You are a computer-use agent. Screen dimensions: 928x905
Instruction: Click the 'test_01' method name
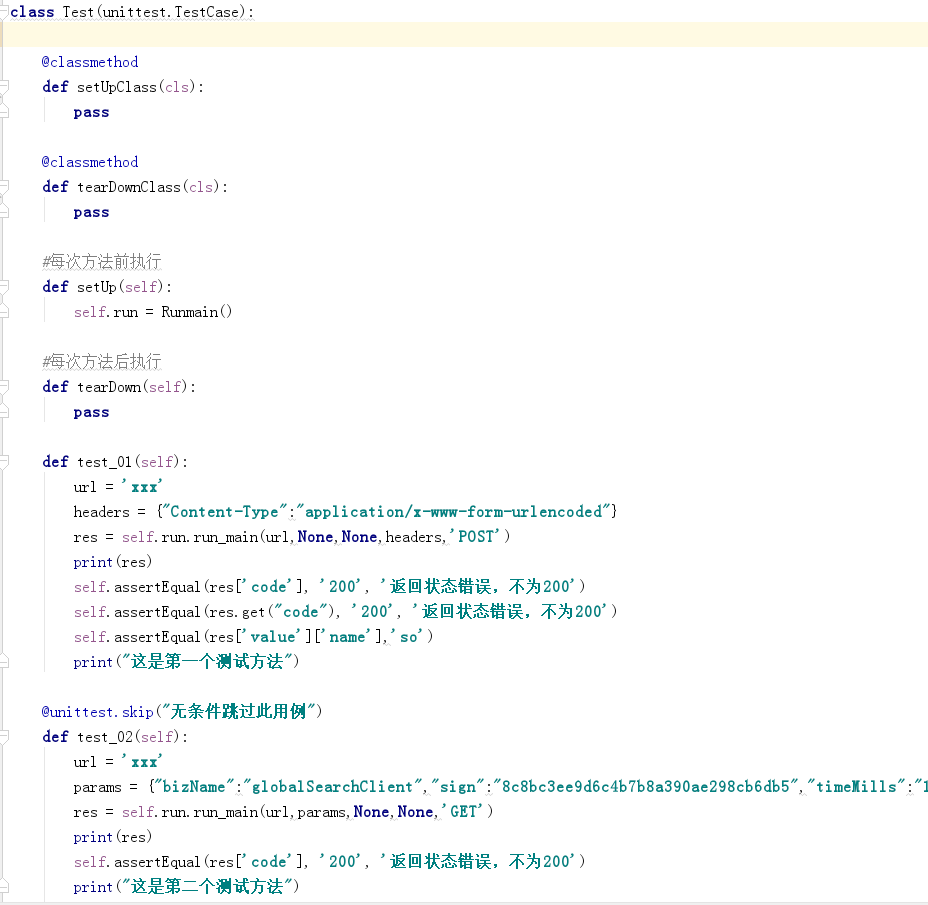coord(104,462)
